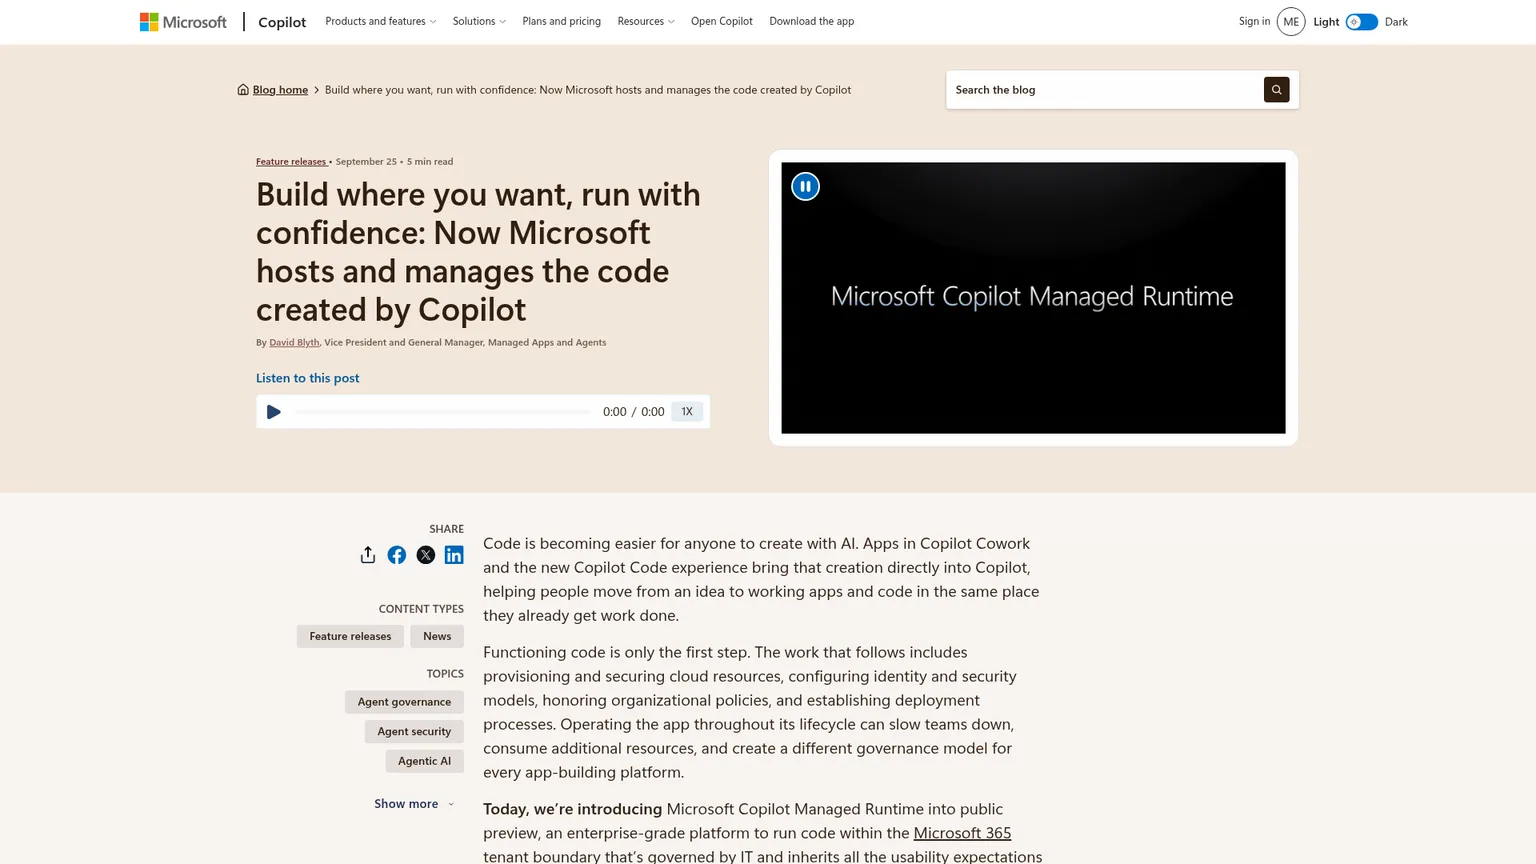
Task: Focus the Search the blog field
Action: [x=1105, y=90]
